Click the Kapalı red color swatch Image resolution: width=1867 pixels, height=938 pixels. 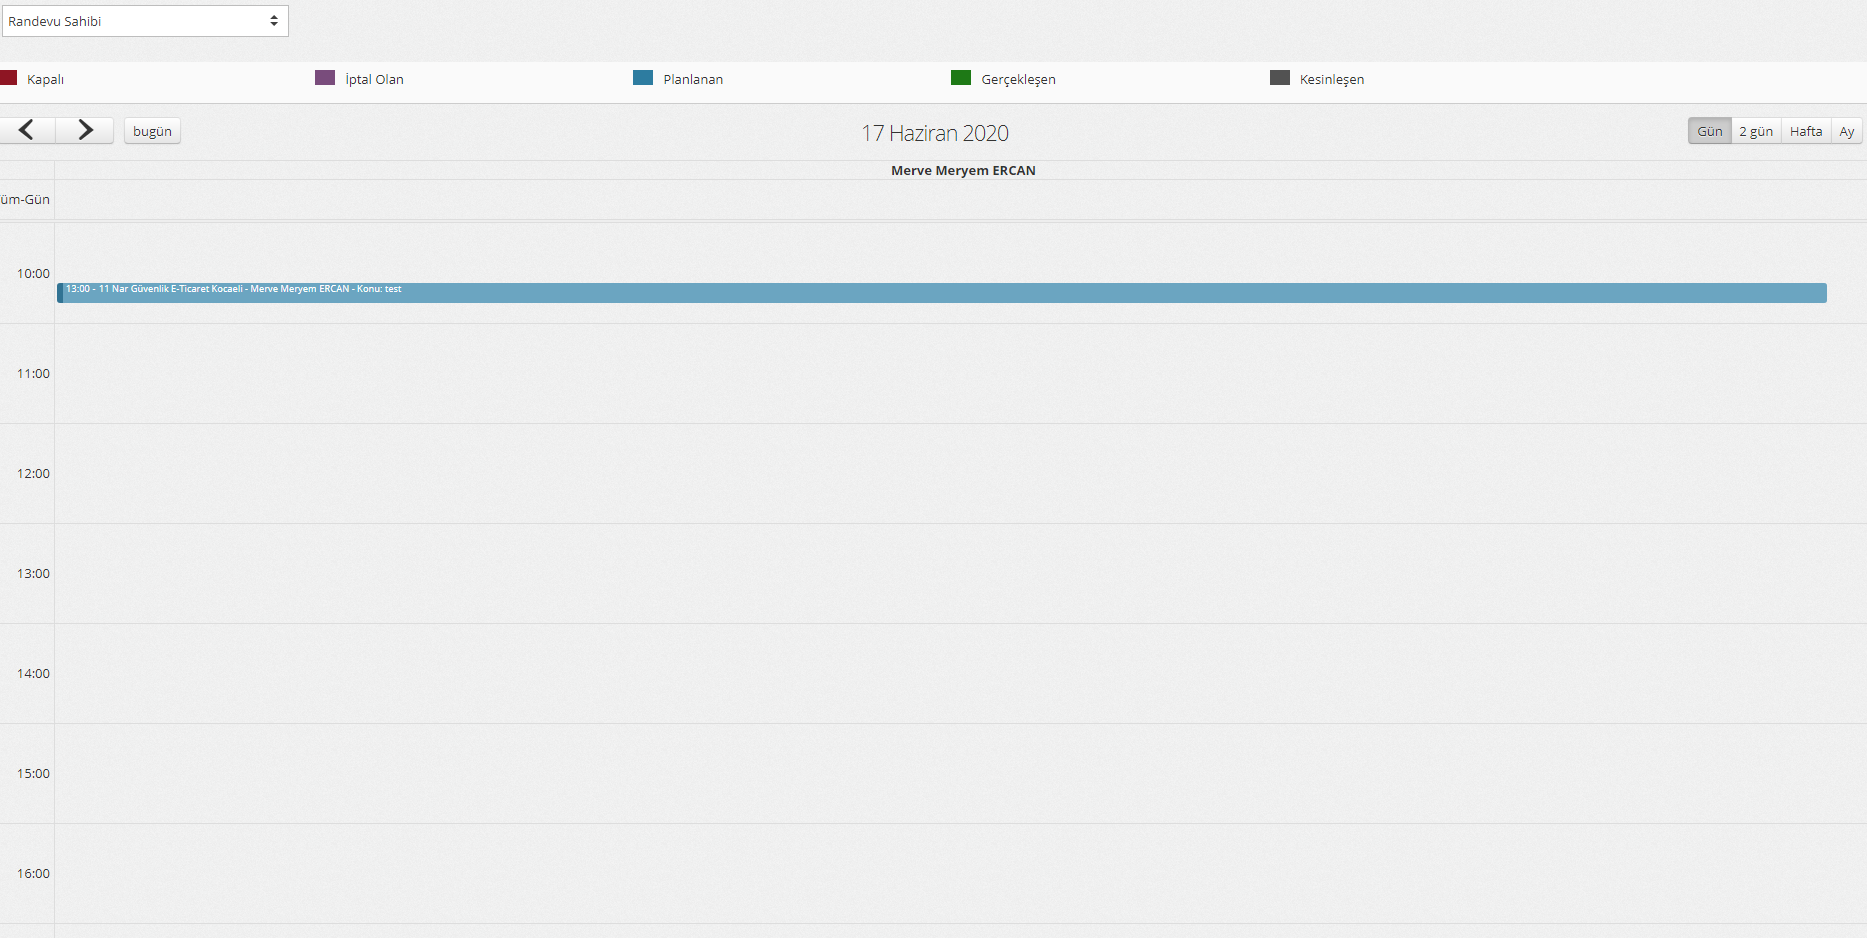tap(9, 78)
